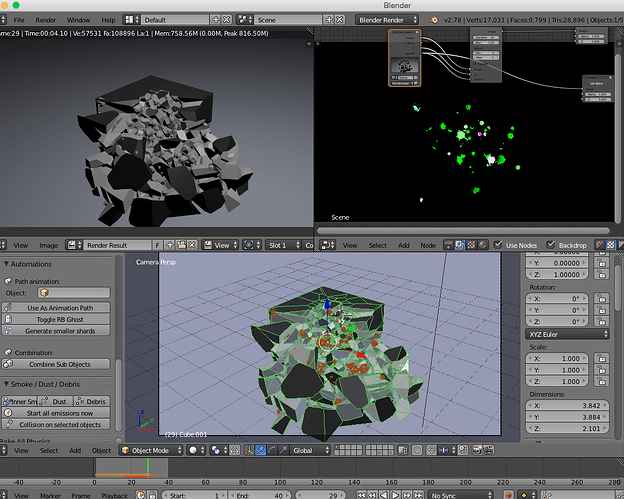Click the current frame 29 field
The width and height of the screenshot is (624, 499).
click(x=320, y=495)
